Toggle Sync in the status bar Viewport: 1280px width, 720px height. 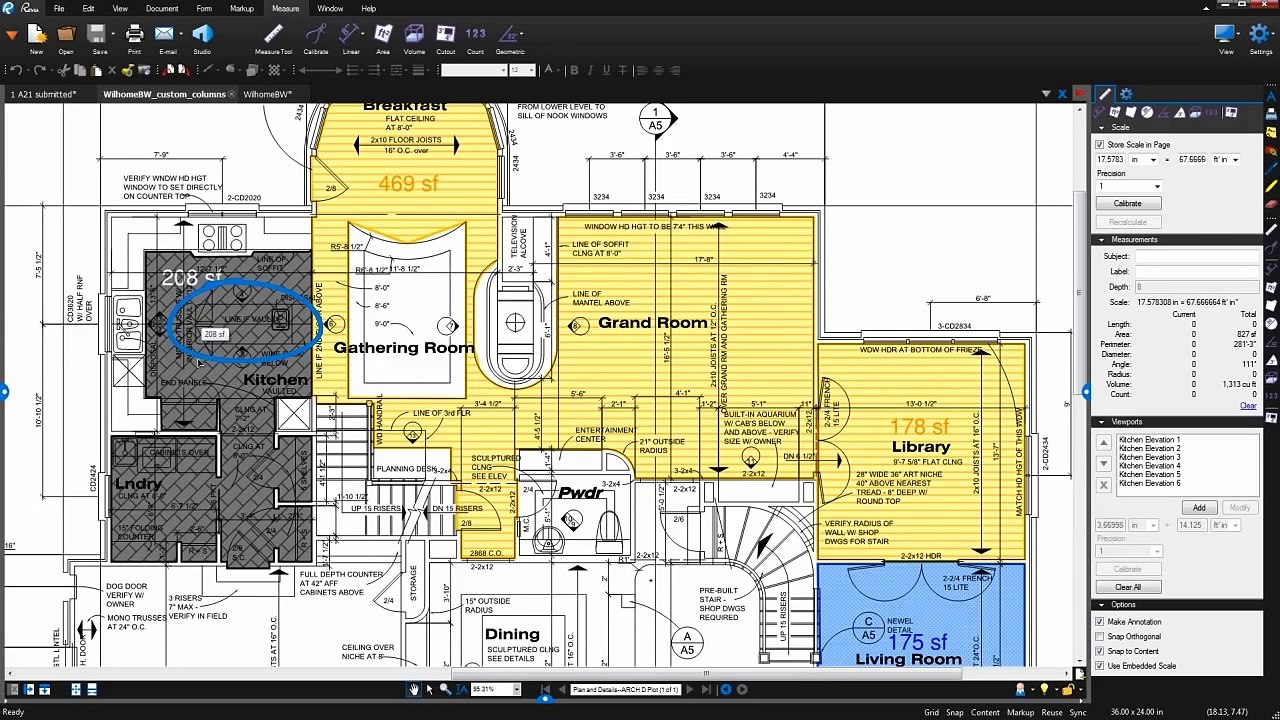(1078, 713)
